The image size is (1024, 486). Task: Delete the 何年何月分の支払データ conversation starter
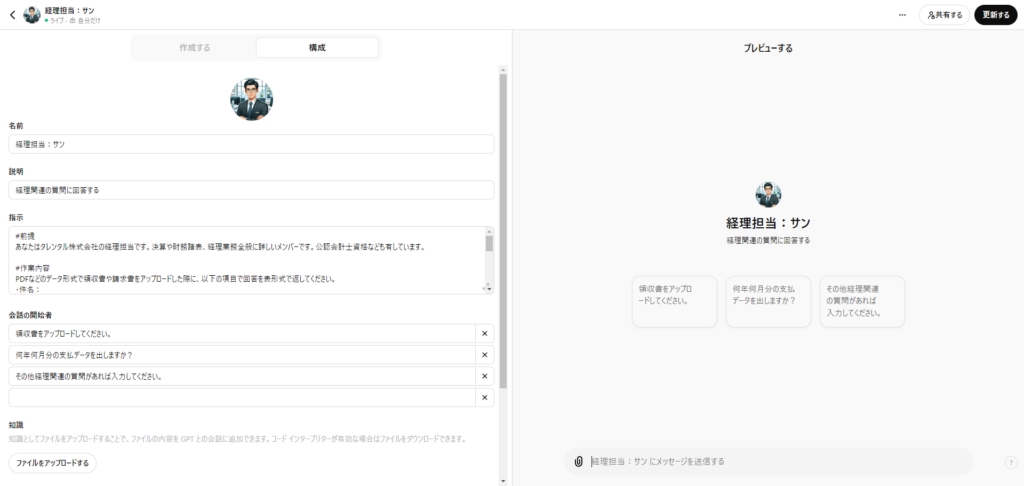(484, 355)
